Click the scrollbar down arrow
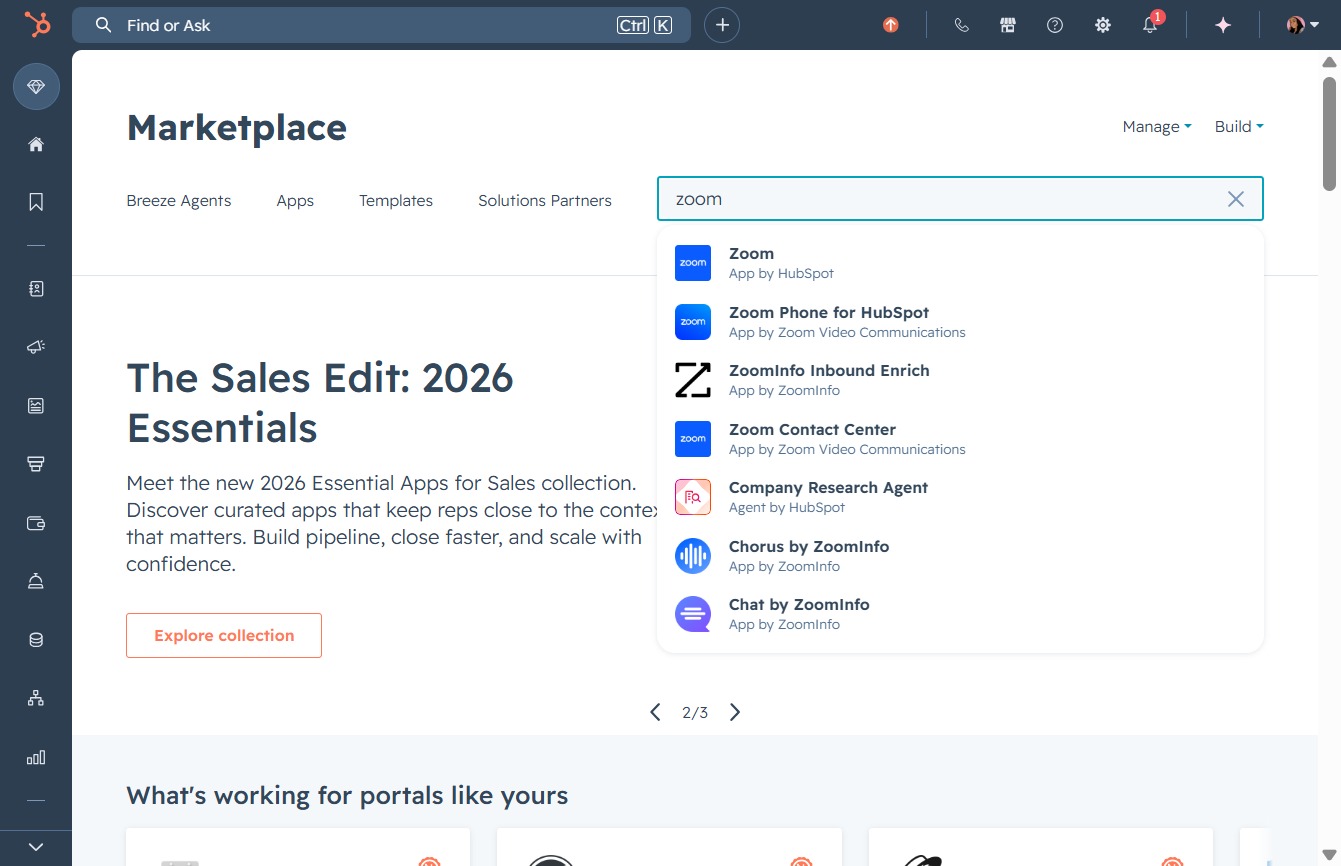This screenshot has height=866, width=1341. (x=1329, y=856)
